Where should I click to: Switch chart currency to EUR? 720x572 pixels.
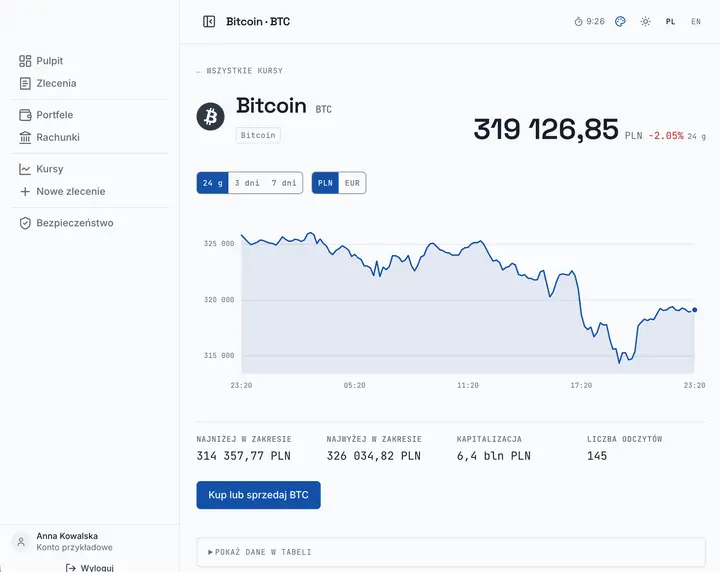click(x=352, y=183)
